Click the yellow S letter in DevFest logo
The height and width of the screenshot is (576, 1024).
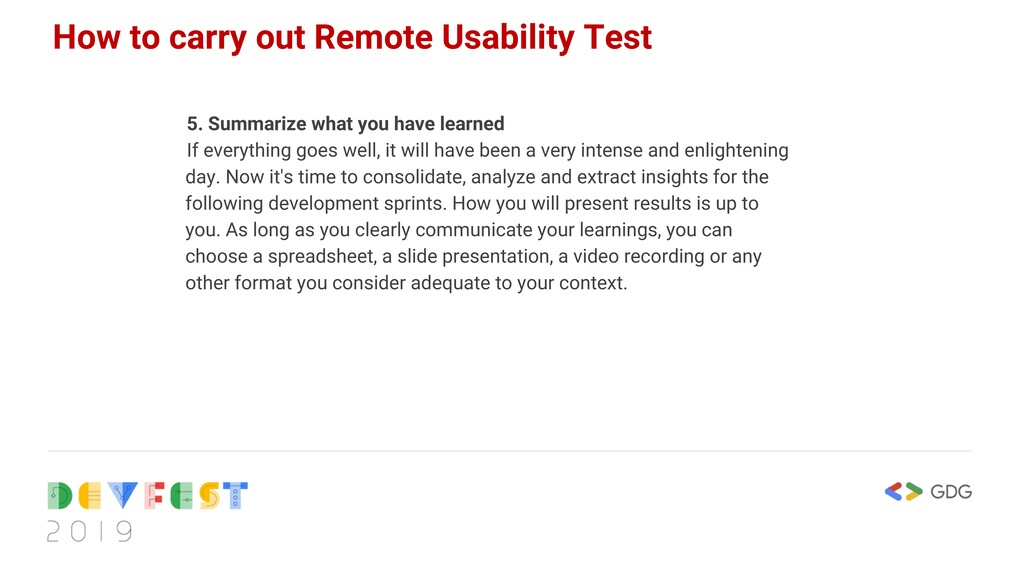(x=210, y=496)
